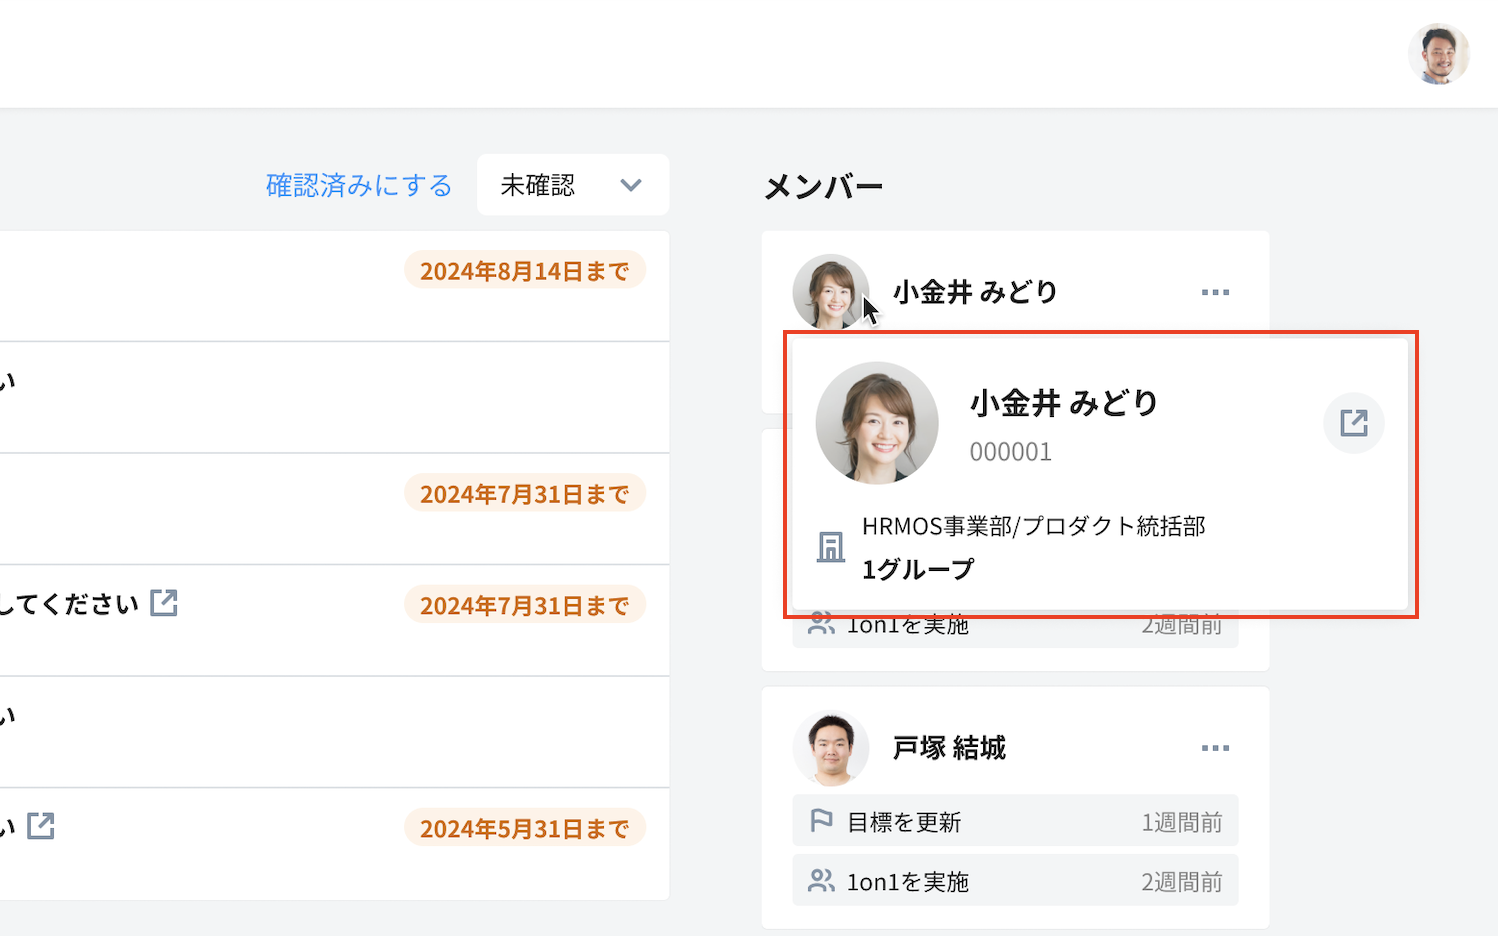Viewport: 1498px width, 936px height.
Task: Open 戸塚 結城's 1on1を実施 activity text
Action: 908,882
